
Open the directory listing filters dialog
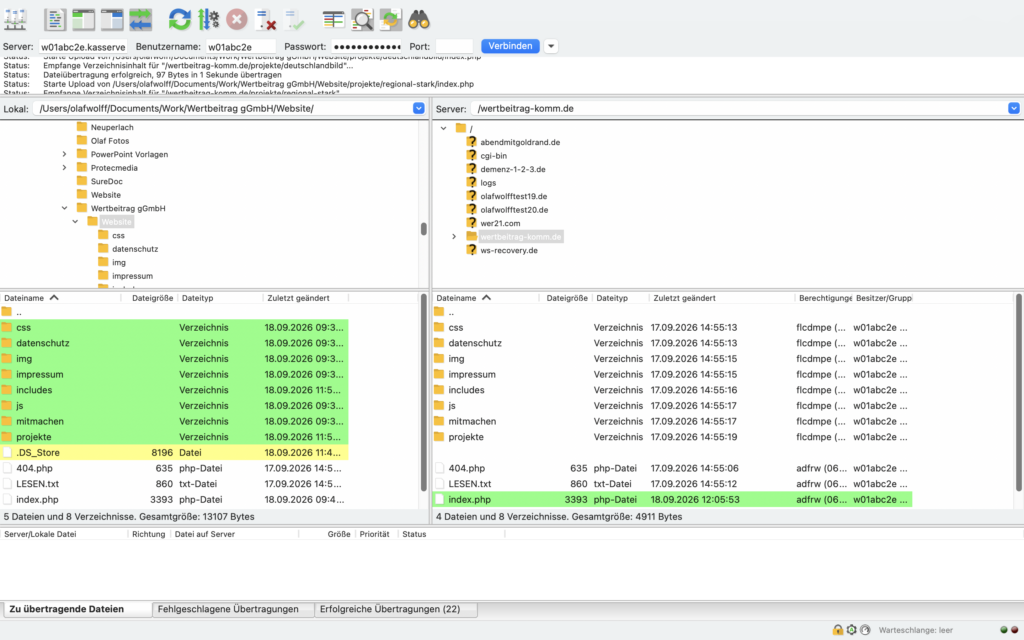[333, 20]
